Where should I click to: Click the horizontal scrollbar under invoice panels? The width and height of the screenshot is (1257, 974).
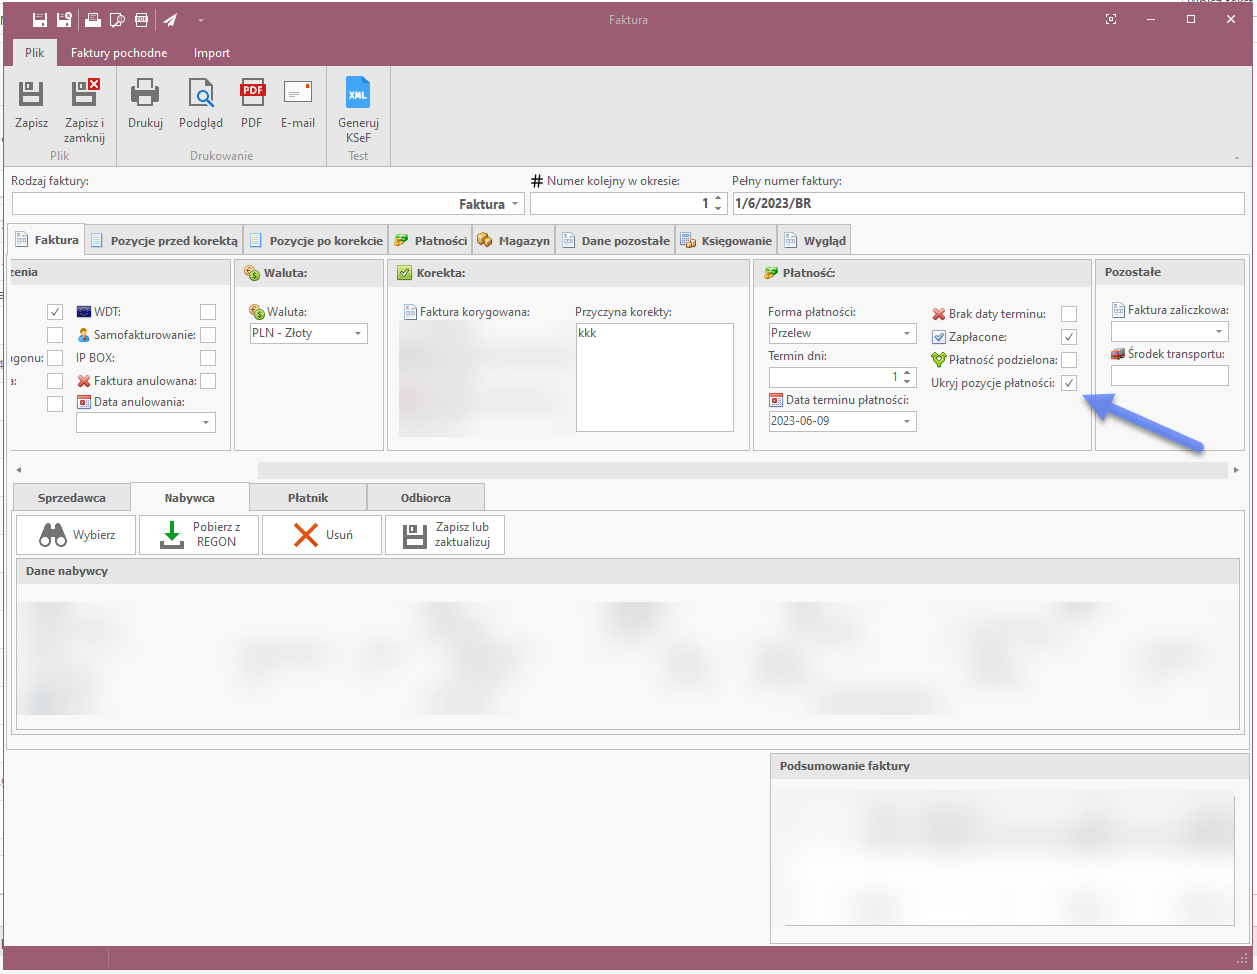tap(740, 470)
